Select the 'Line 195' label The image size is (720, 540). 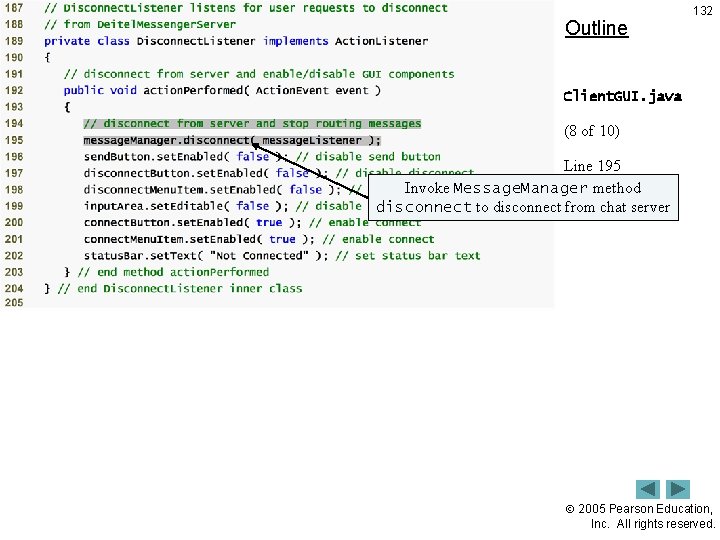point(592,166)
